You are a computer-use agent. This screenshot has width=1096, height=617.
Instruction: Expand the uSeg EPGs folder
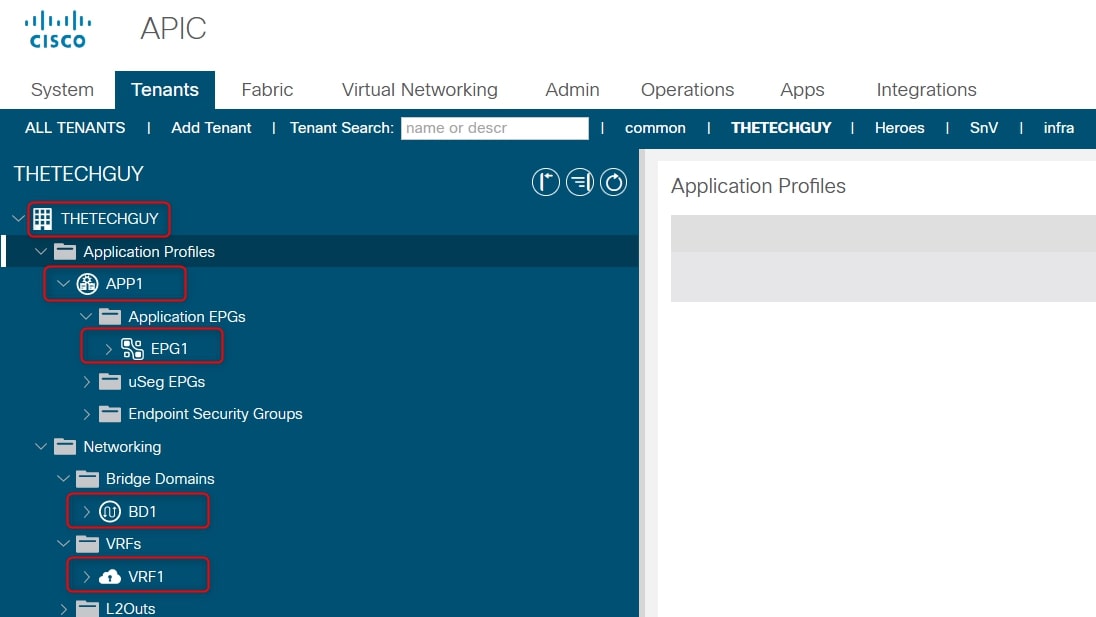pyautogui.click(x=87, y=382)
